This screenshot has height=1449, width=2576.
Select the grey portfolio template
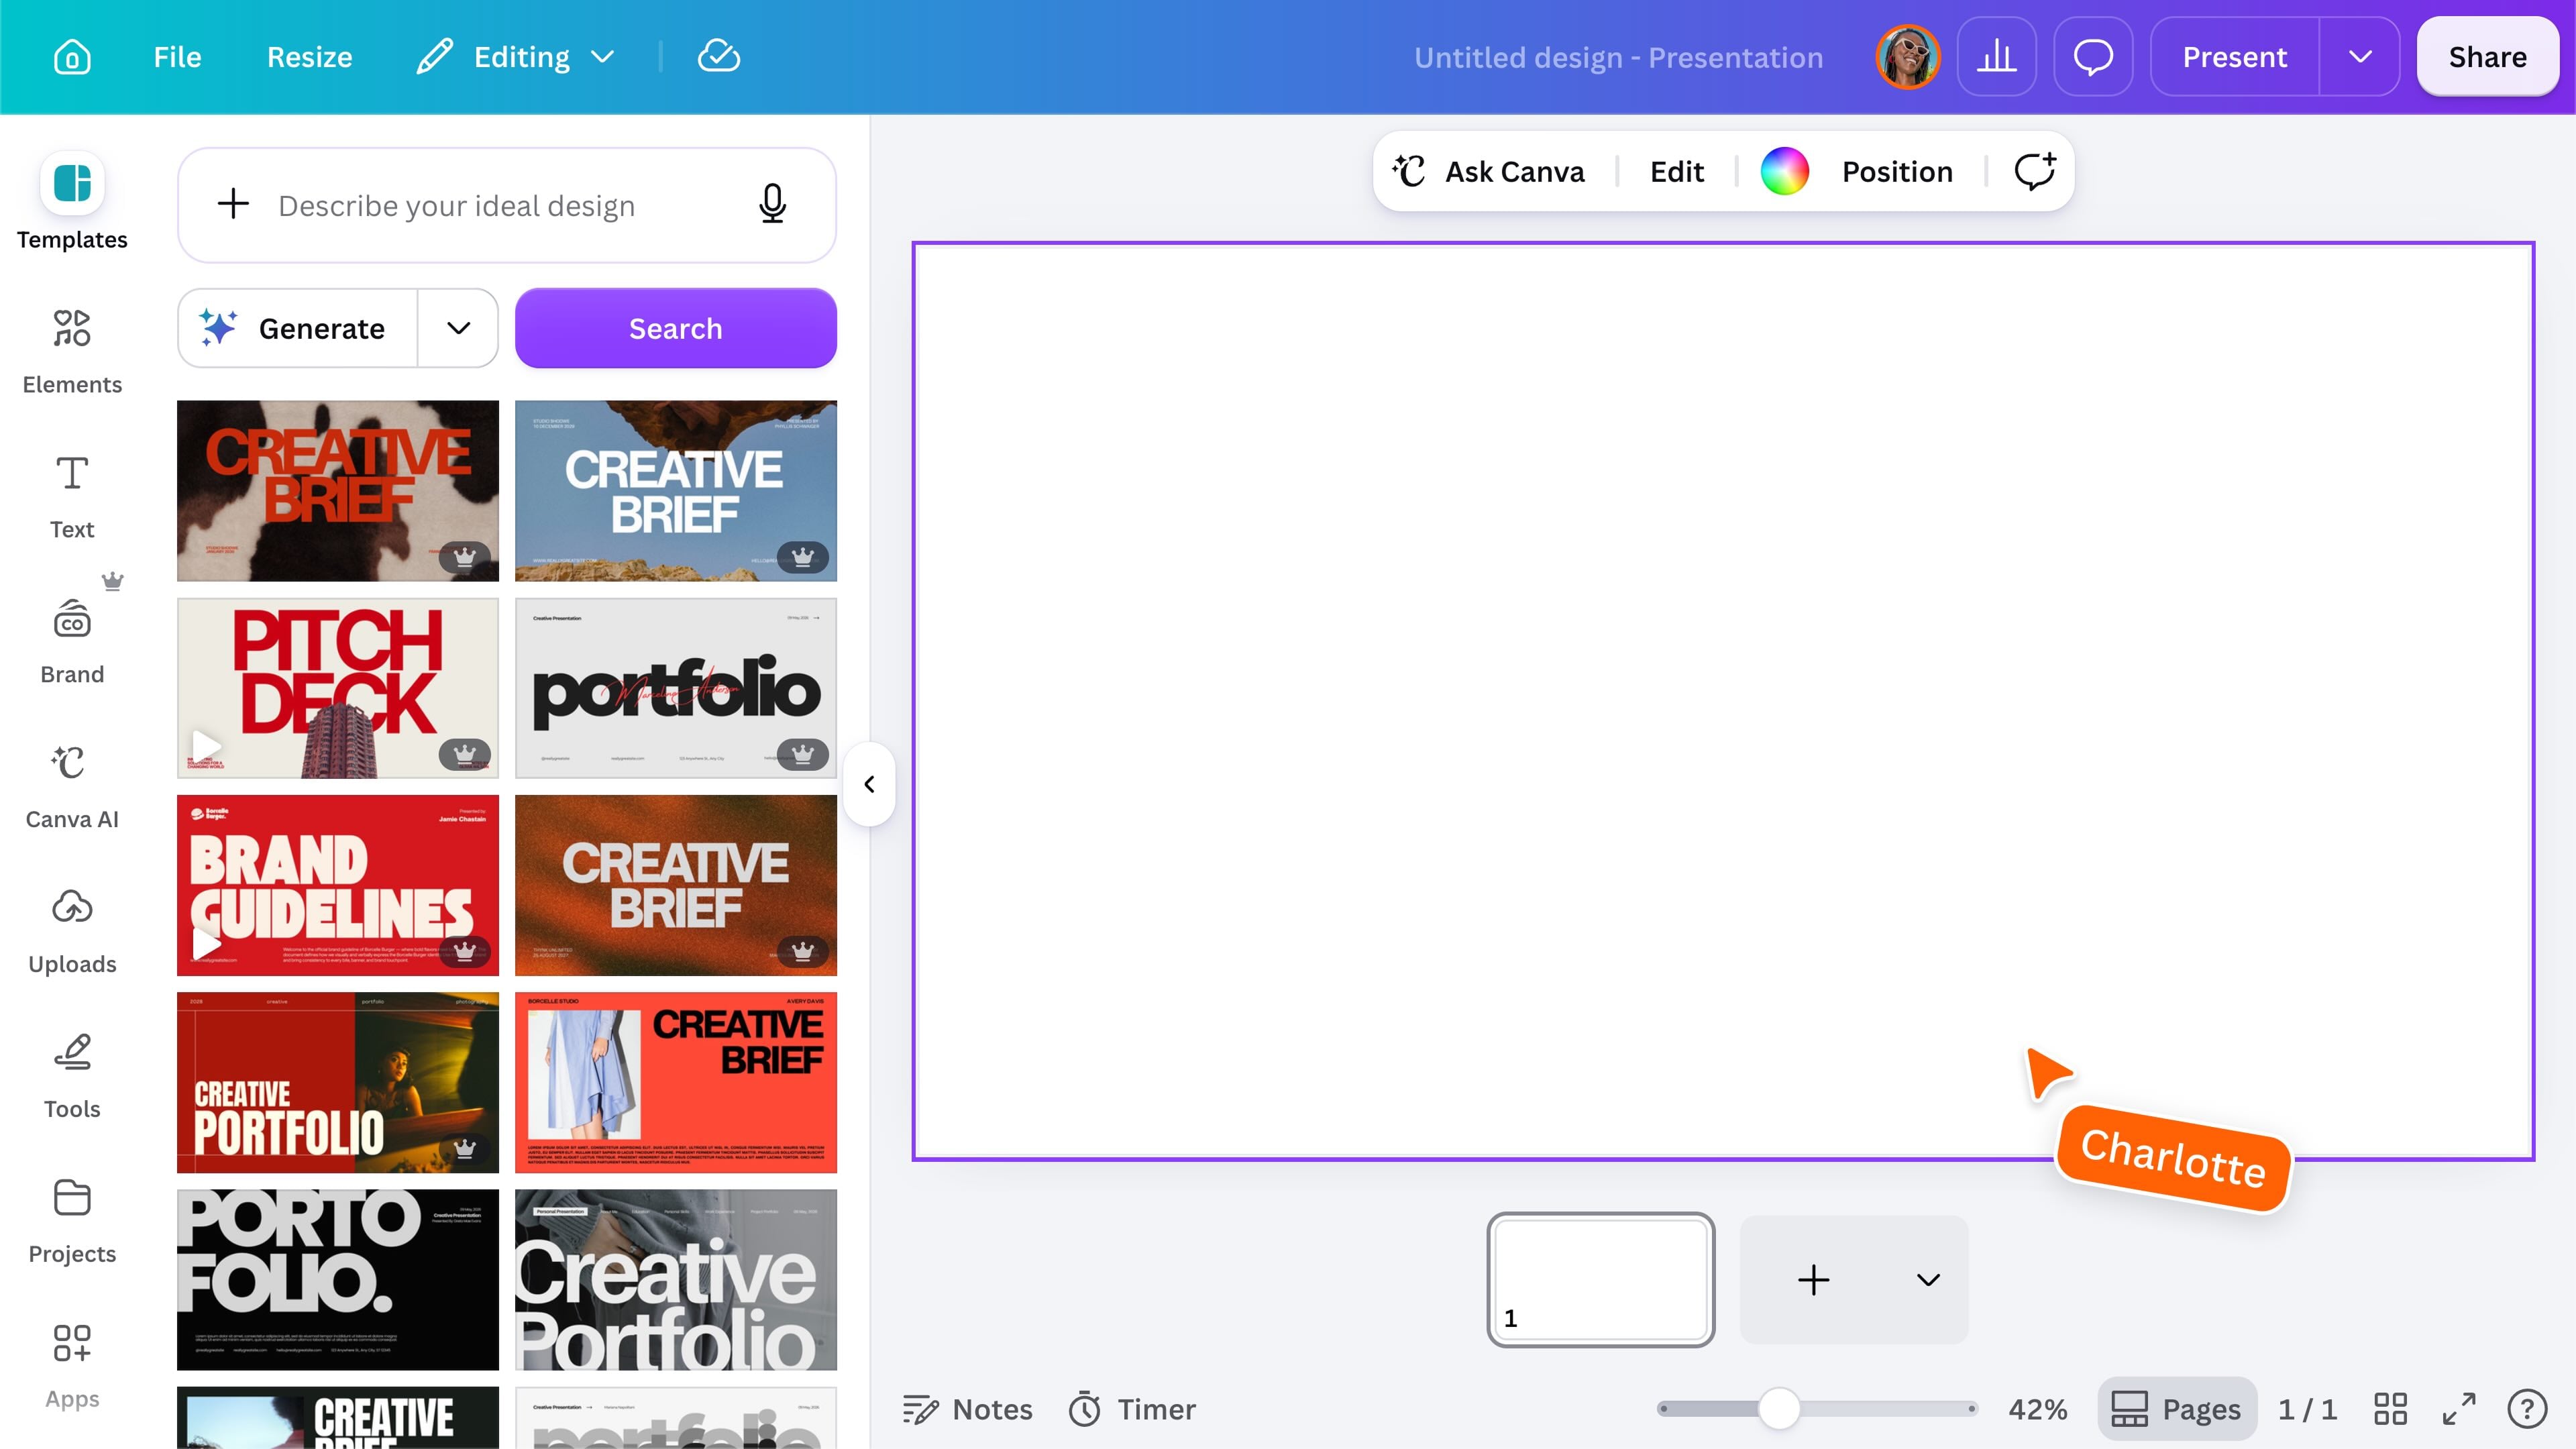coord(675,688)
